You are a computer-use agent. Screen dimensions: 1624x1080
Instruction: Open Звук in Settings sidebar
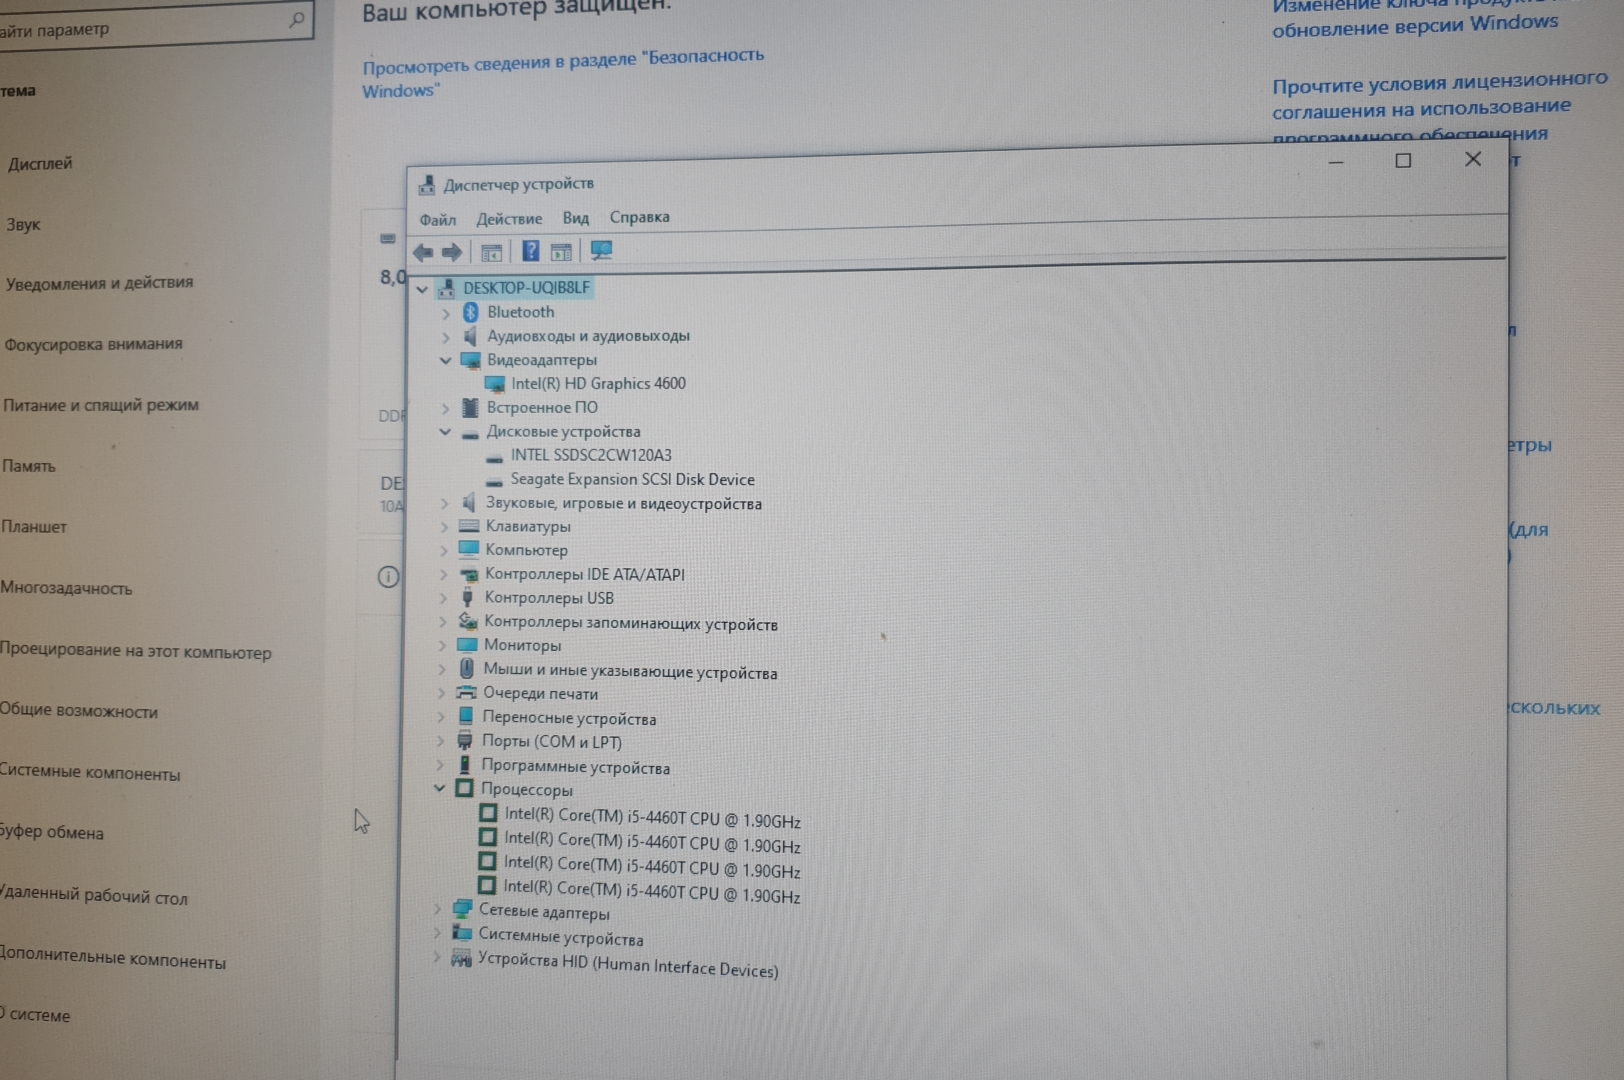click(x=23, y=224)
